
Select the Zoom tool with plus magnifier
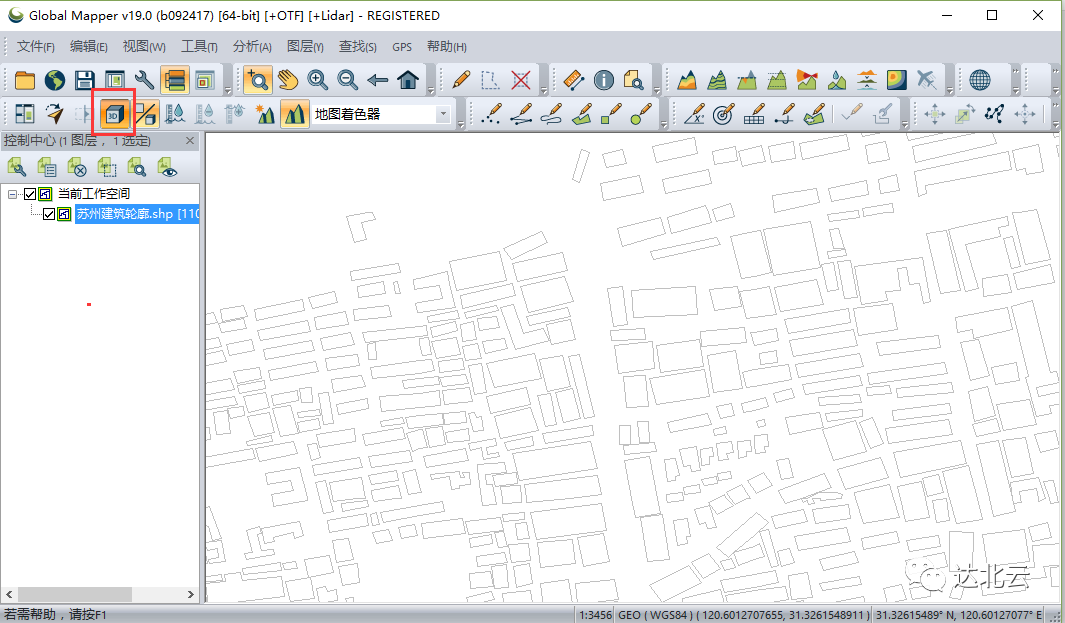pos(258,80)
